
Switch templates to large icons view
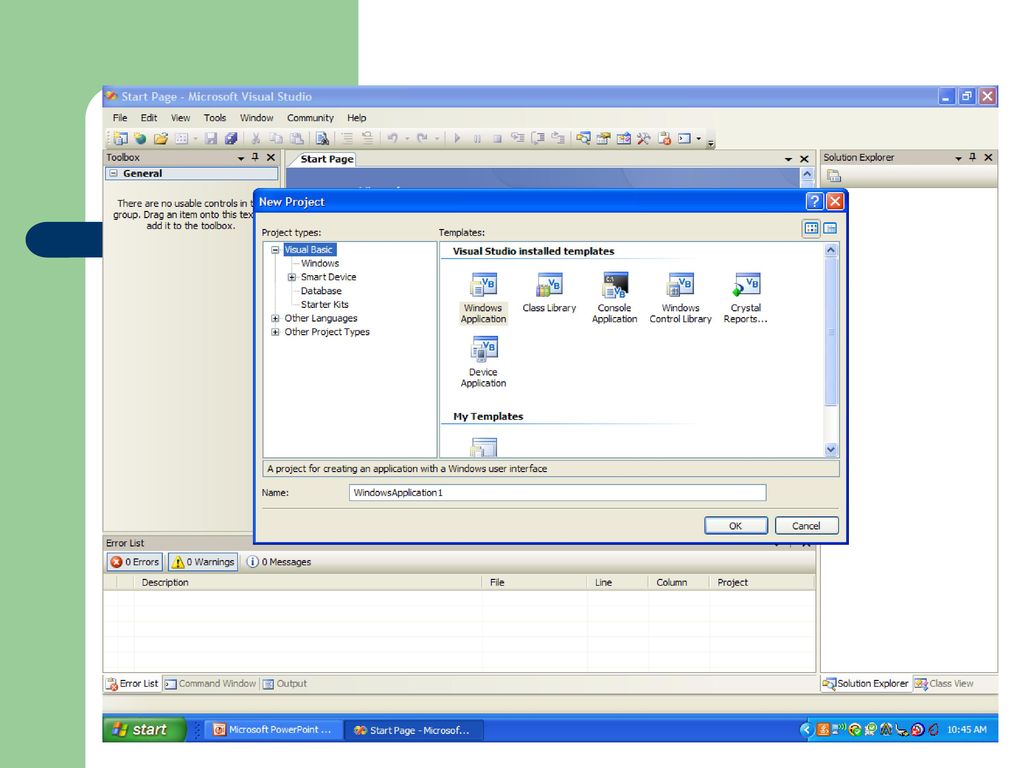pyautogui.click(x=811, y=228)
